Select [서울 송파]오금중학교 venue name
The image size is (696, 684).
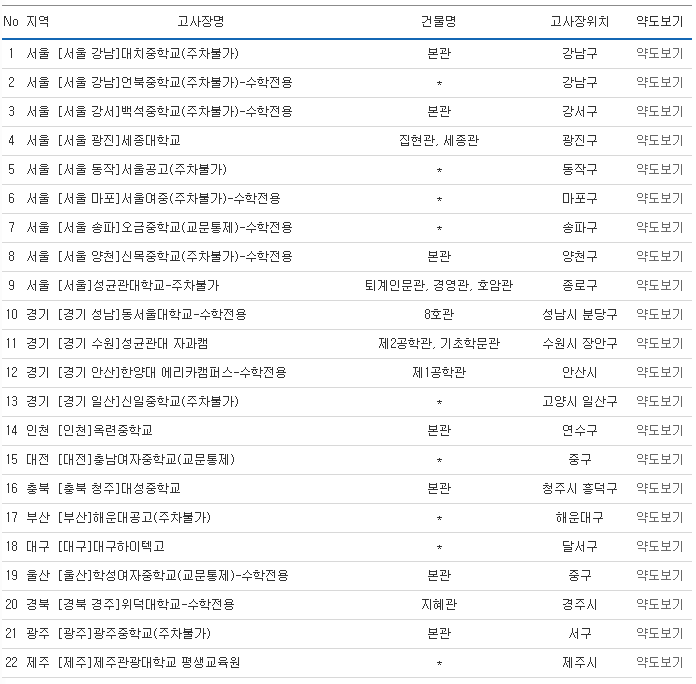(175, 228)
